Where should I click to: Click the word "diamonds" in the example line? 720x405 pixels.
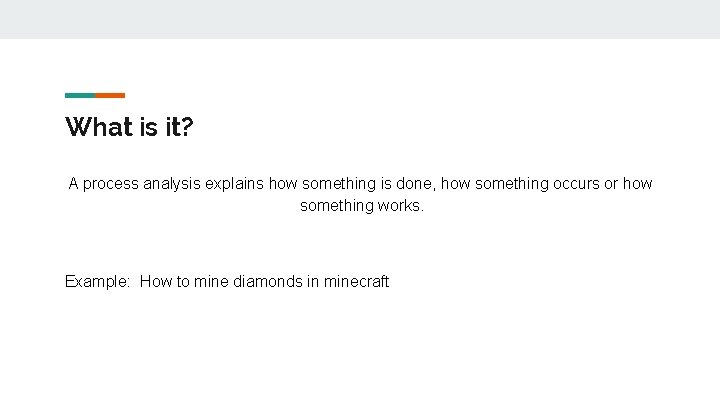(x=268, y=282)
